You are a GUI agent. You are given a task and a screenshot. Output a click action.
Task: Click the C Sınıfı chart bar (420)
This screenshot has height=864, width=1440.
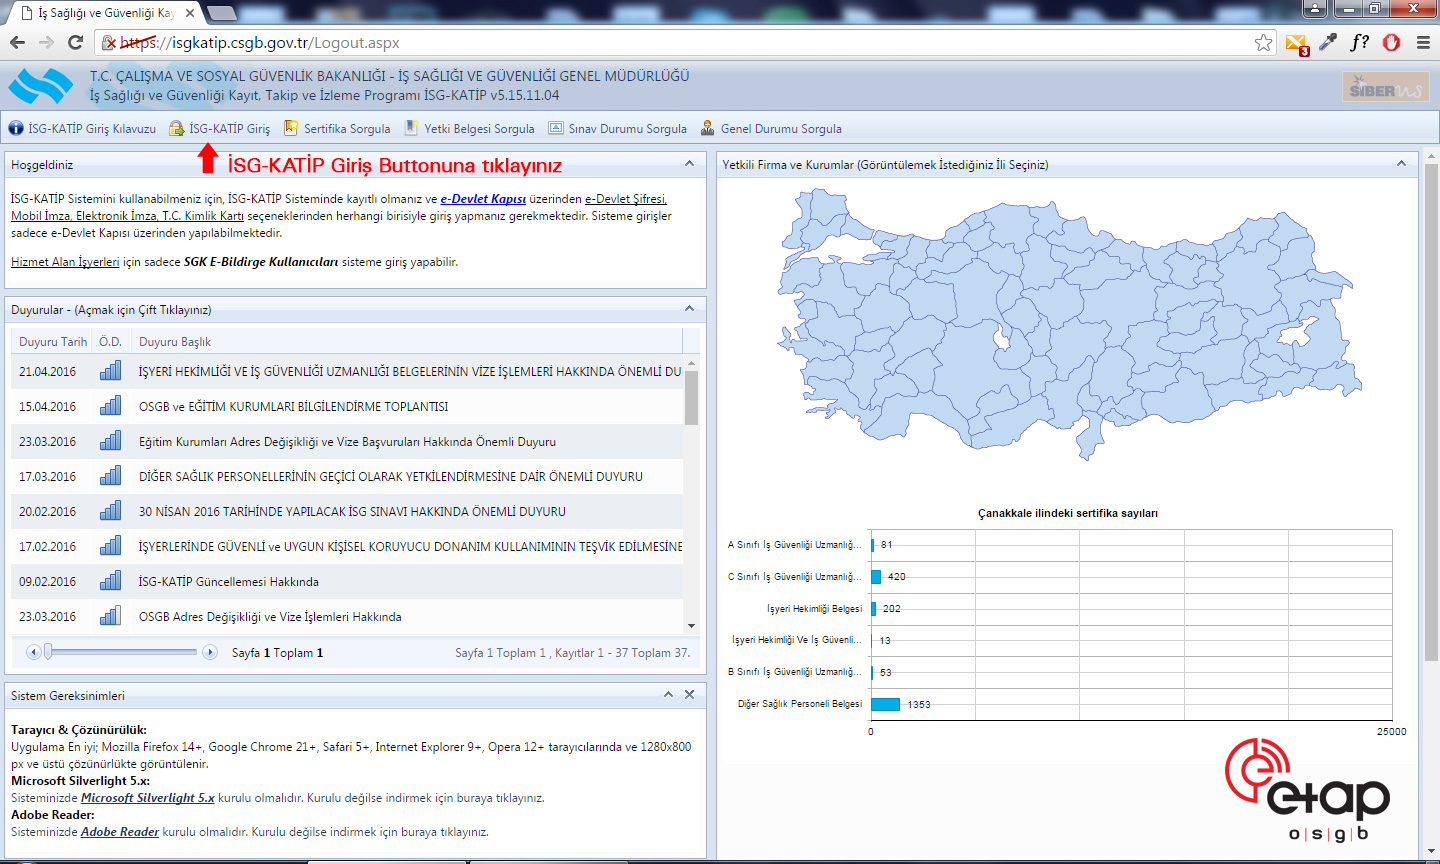(x=876, y=577)
